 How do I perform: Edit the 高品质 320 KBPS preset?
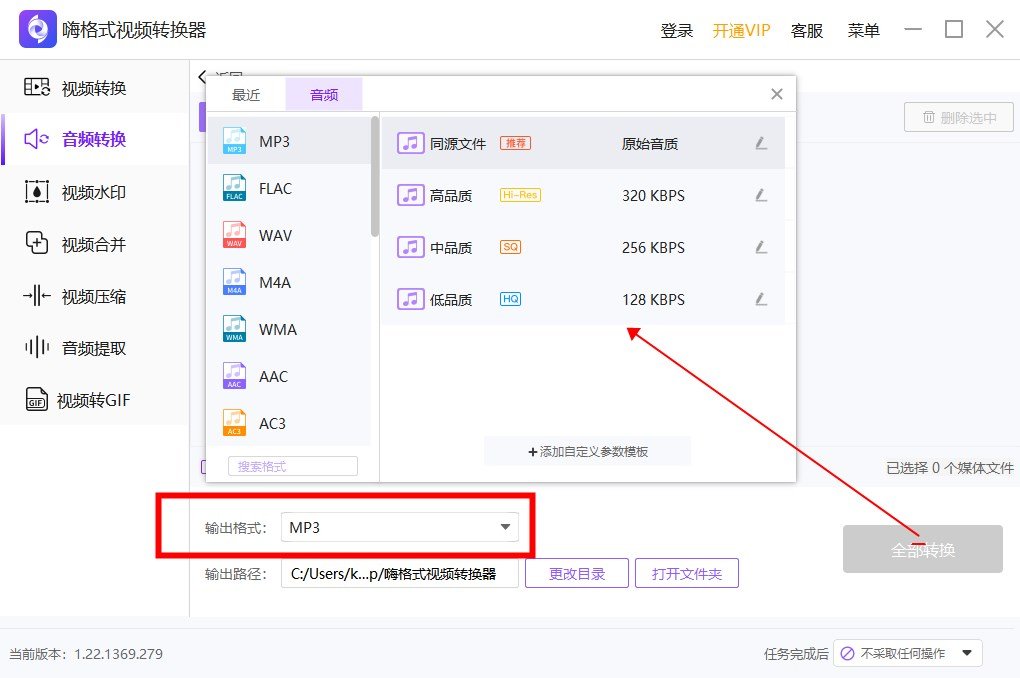[x=761, y=195]
